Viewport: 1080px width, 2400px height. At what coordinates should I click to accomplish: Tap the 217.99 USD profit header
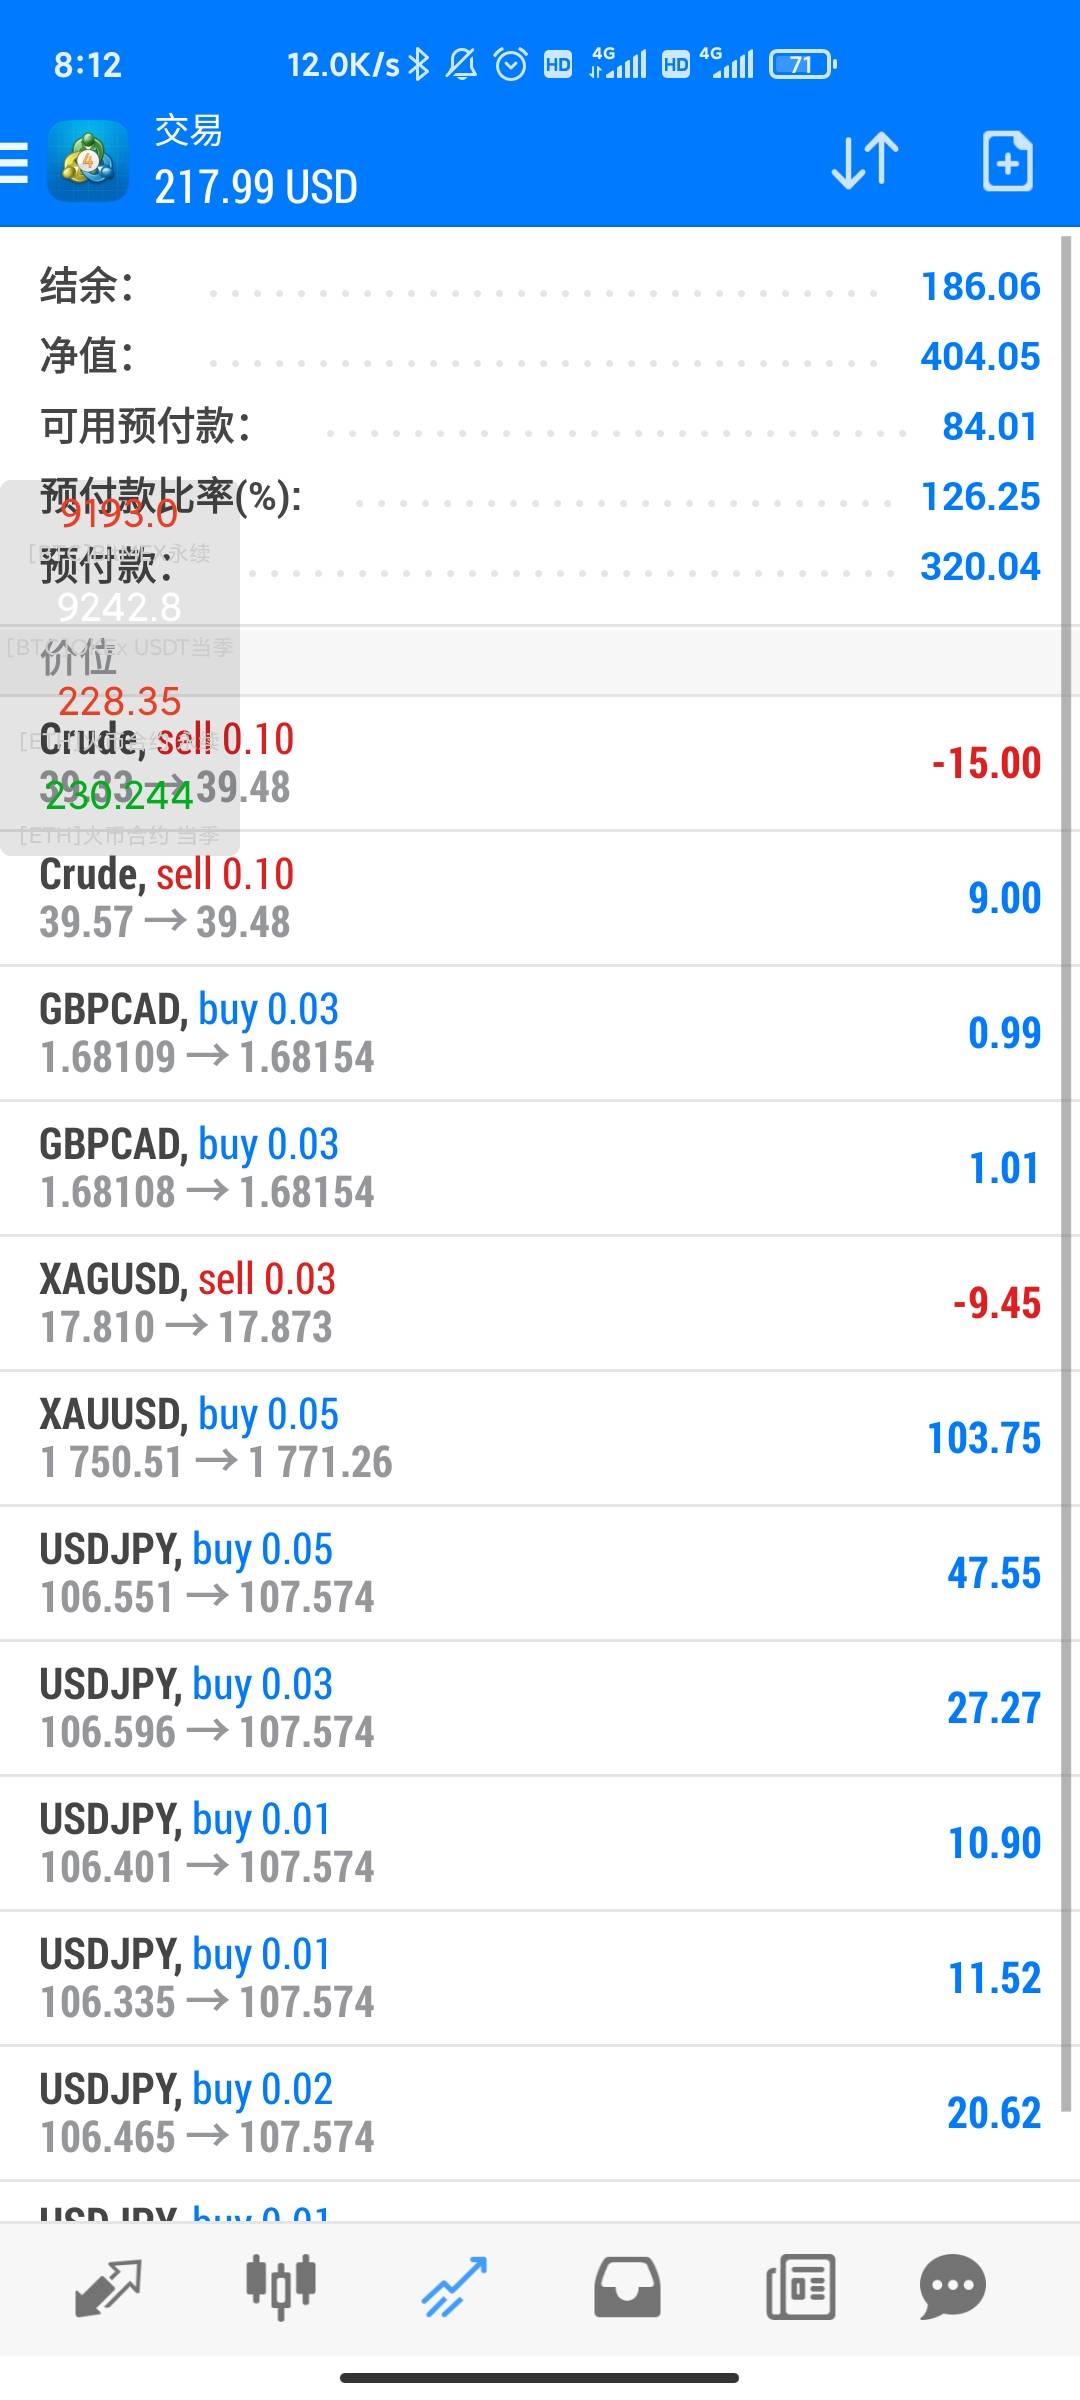(256, 187)
